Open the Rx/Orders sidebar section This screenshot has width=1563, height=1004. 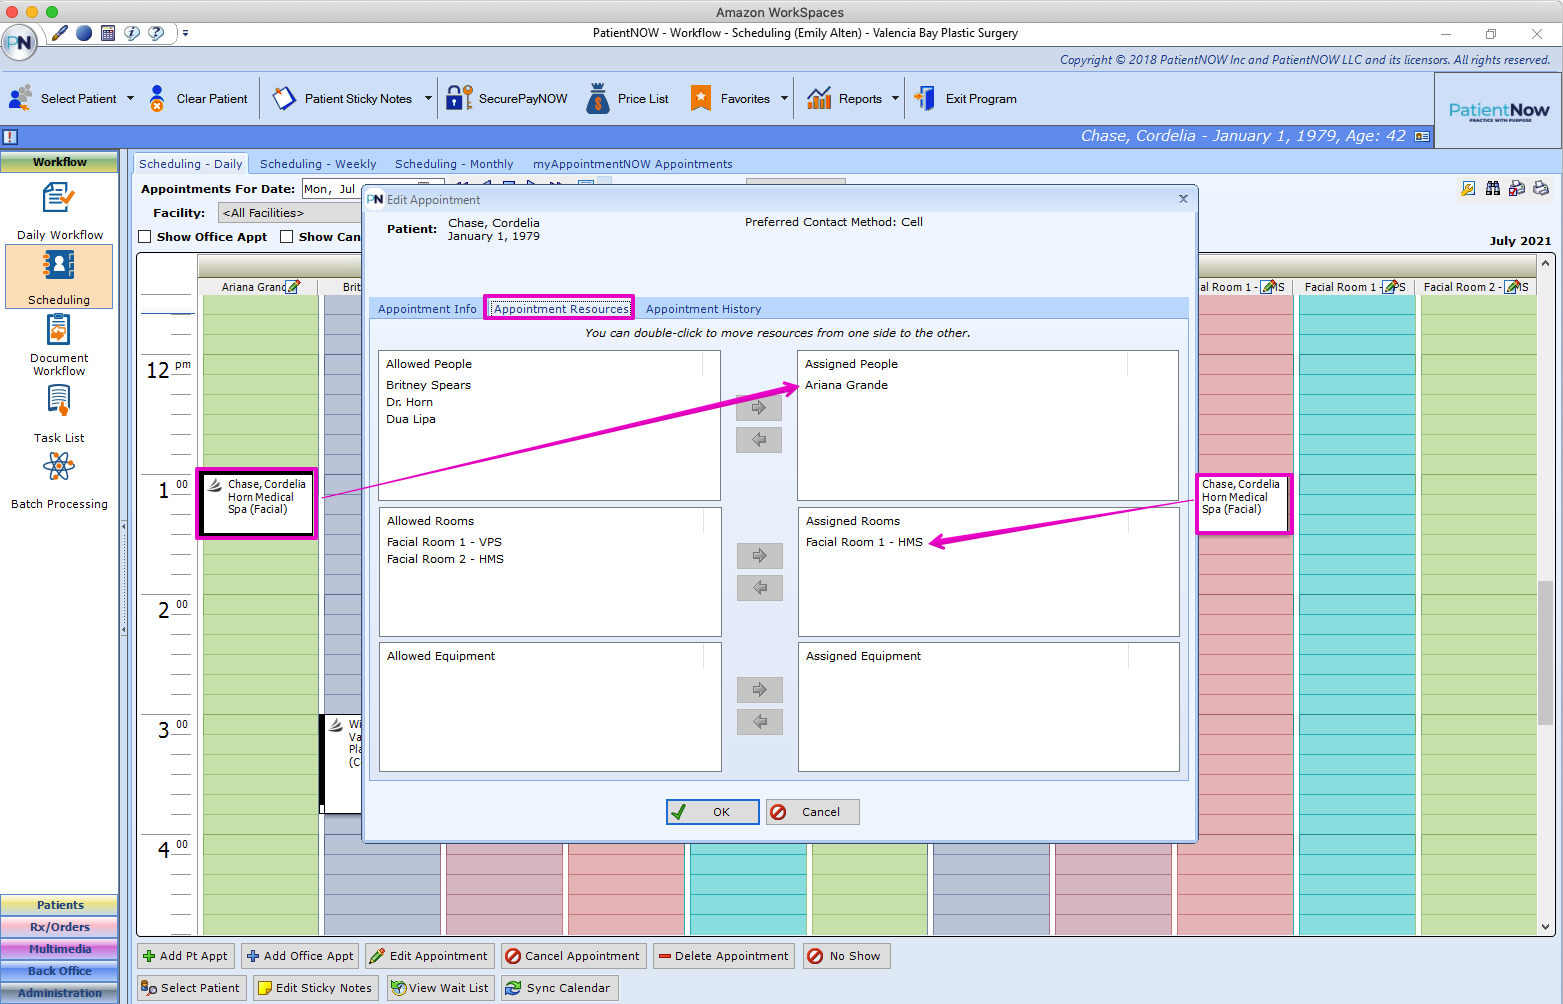(x=59, y=927)
